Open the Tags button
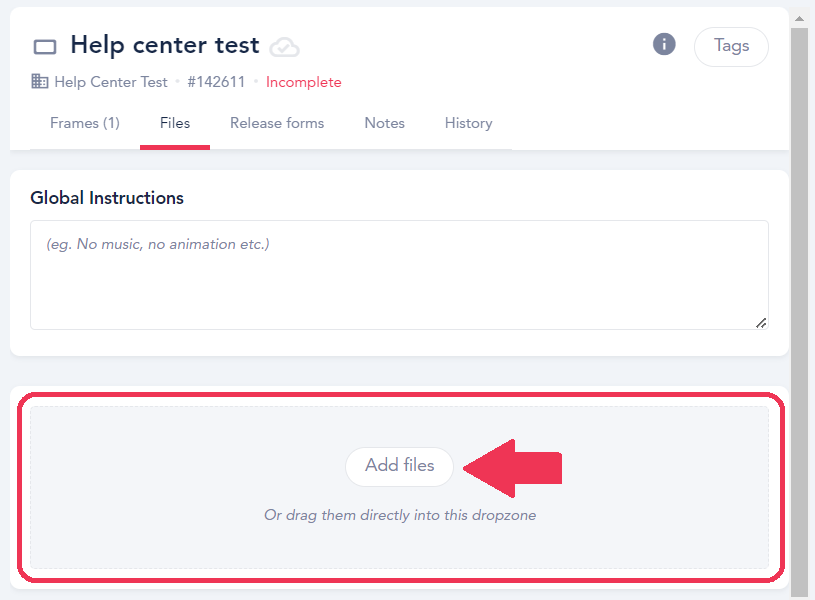This screenshot has width=815, height=600. 731,46
